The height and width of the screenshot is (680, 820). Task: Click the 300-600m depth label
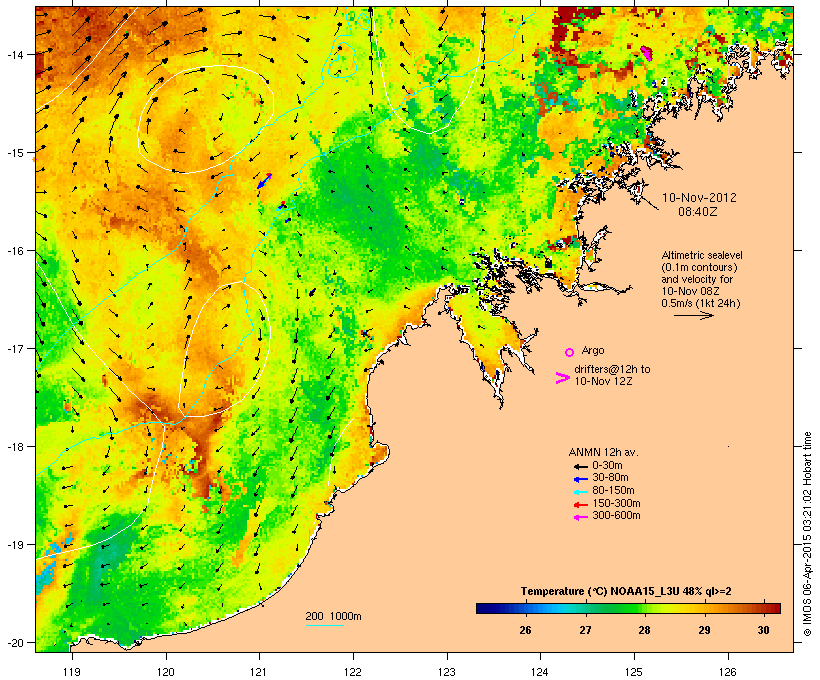pyautogui.click(x=616, y=516)
